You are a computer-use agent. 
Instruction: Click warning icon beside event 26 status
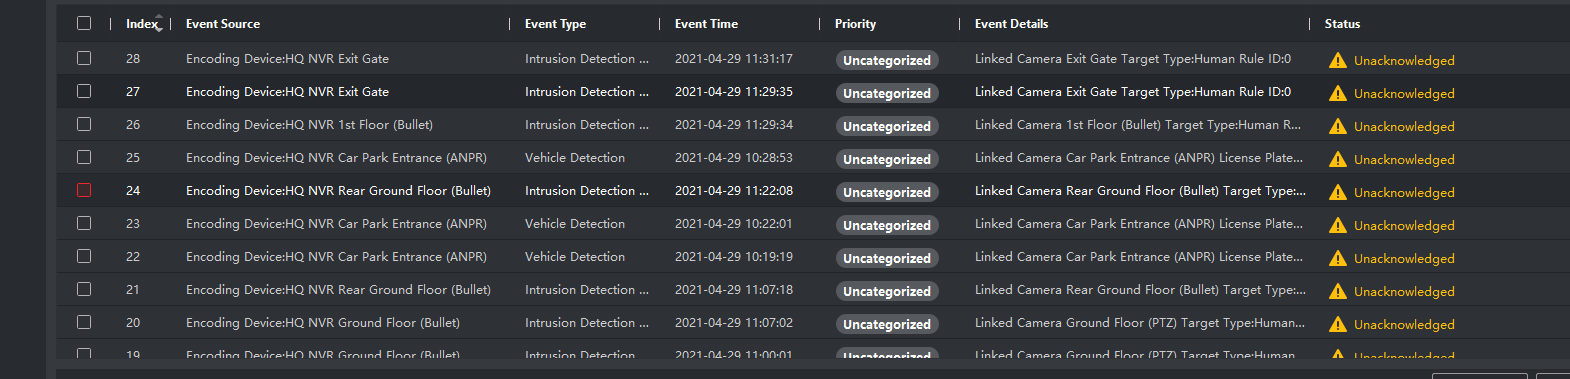click(1337, 126)
